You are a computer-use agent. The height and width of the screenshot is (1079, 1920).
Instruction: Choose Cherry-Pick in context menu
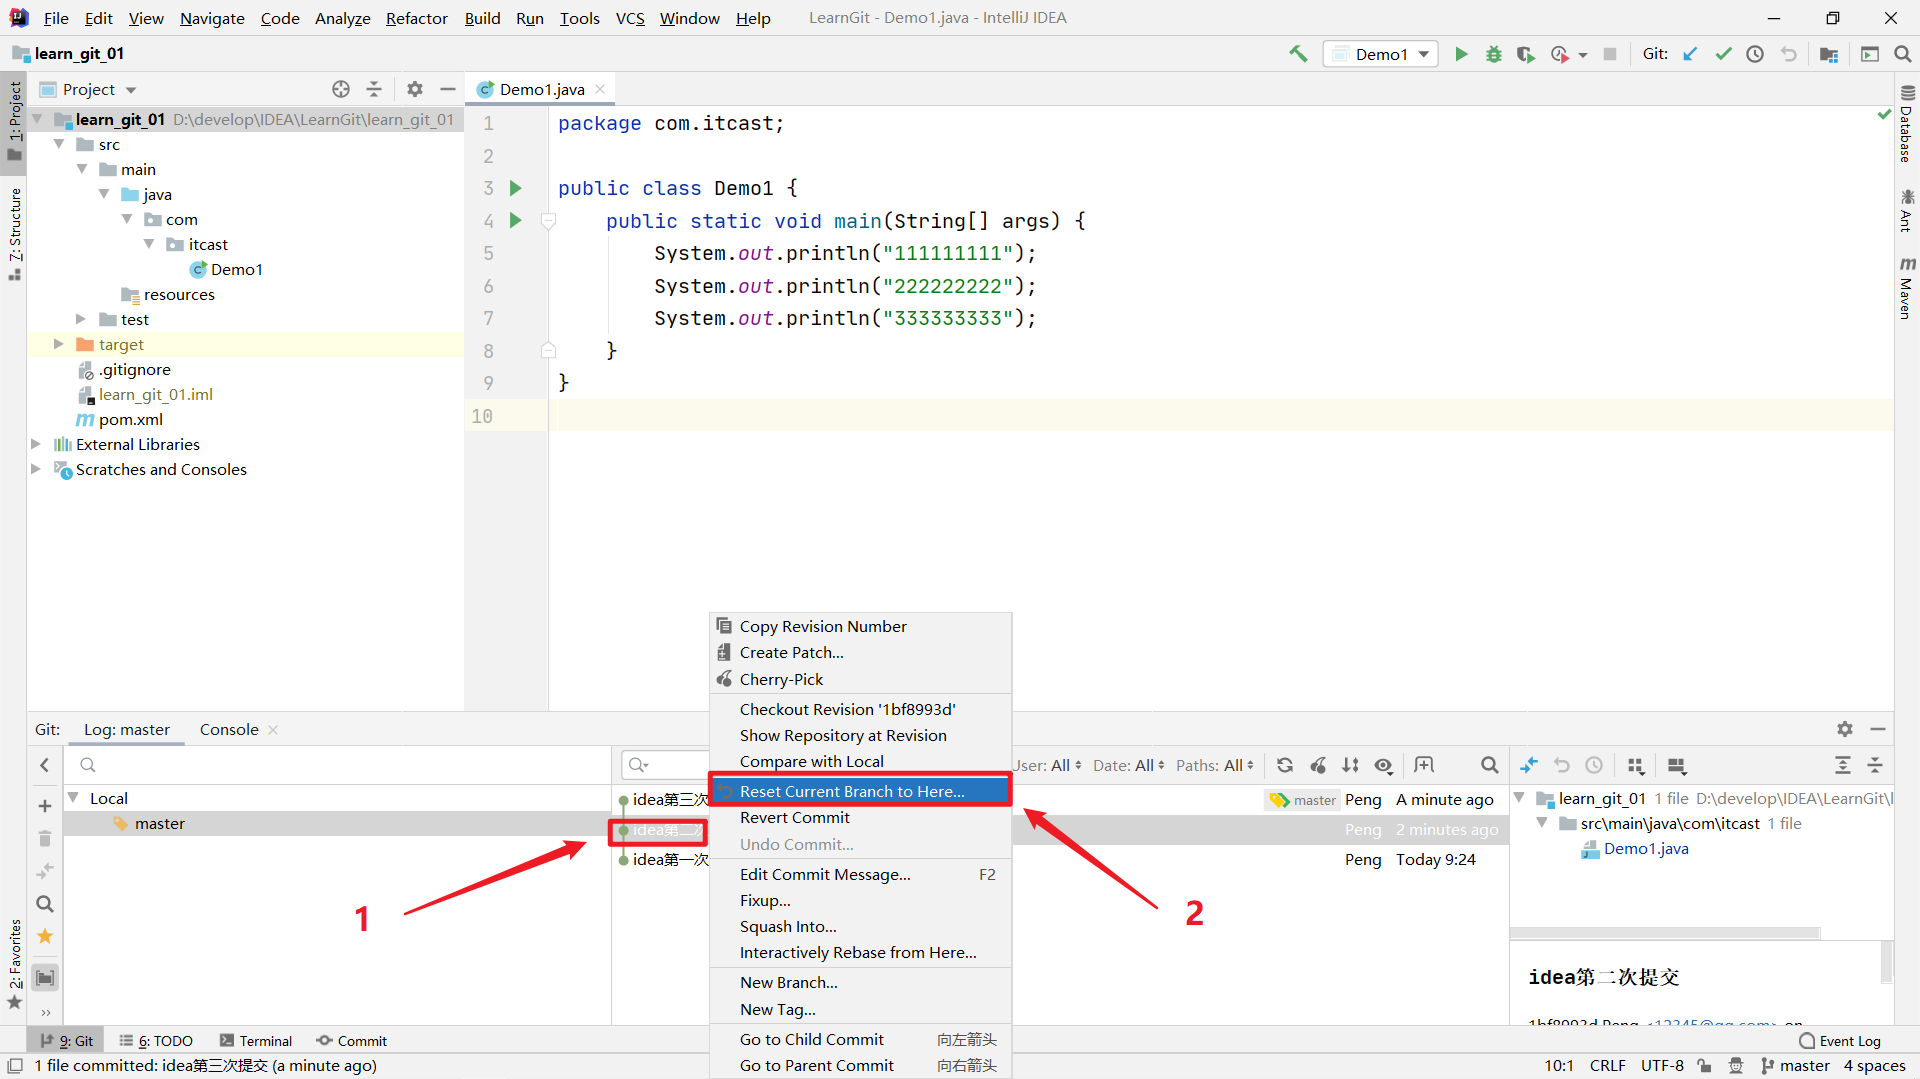click(860, 679)
